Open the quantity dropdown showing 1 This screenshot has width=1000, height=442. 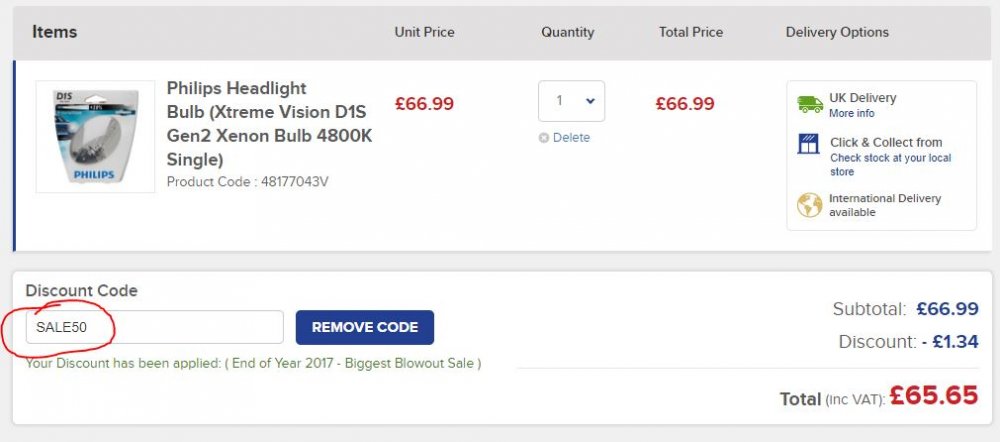click(571, 101)
